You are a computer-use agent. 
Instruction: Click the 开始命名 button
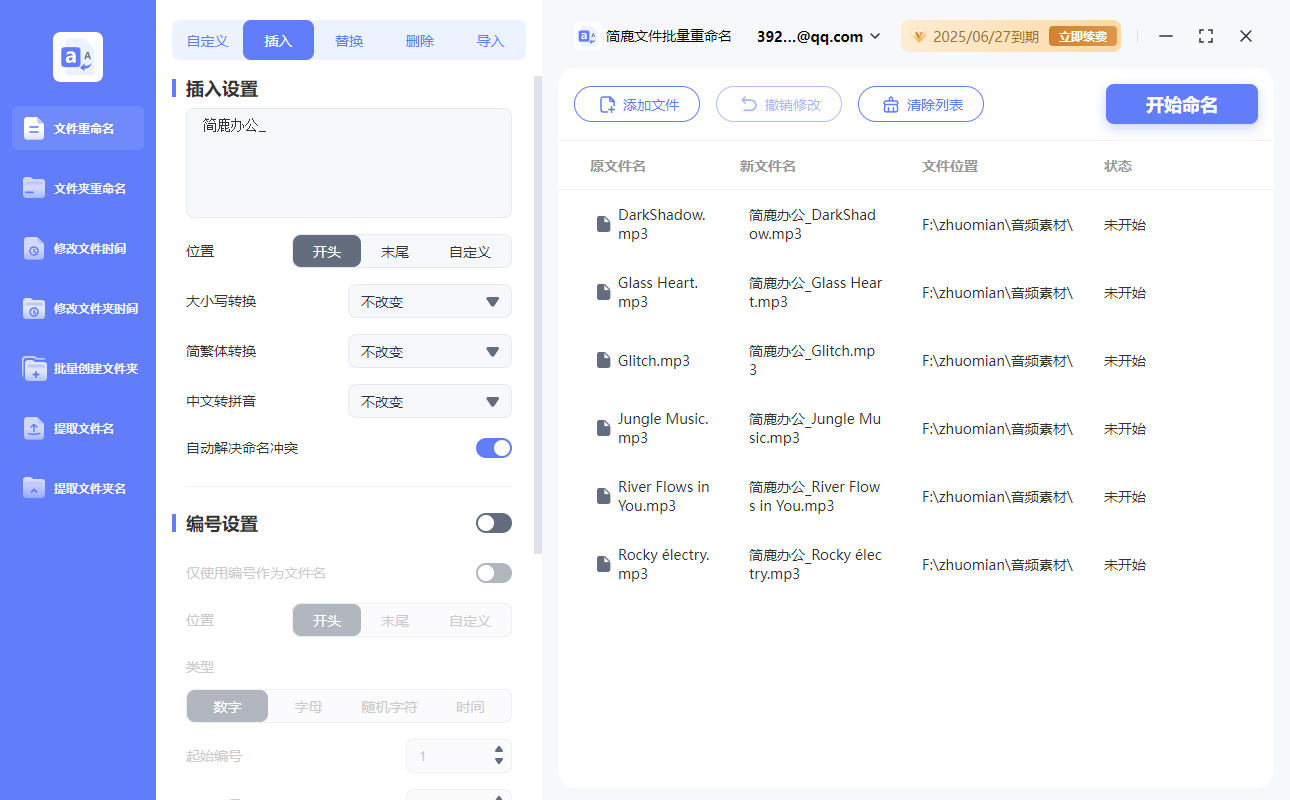click(x=1181, y=104)
